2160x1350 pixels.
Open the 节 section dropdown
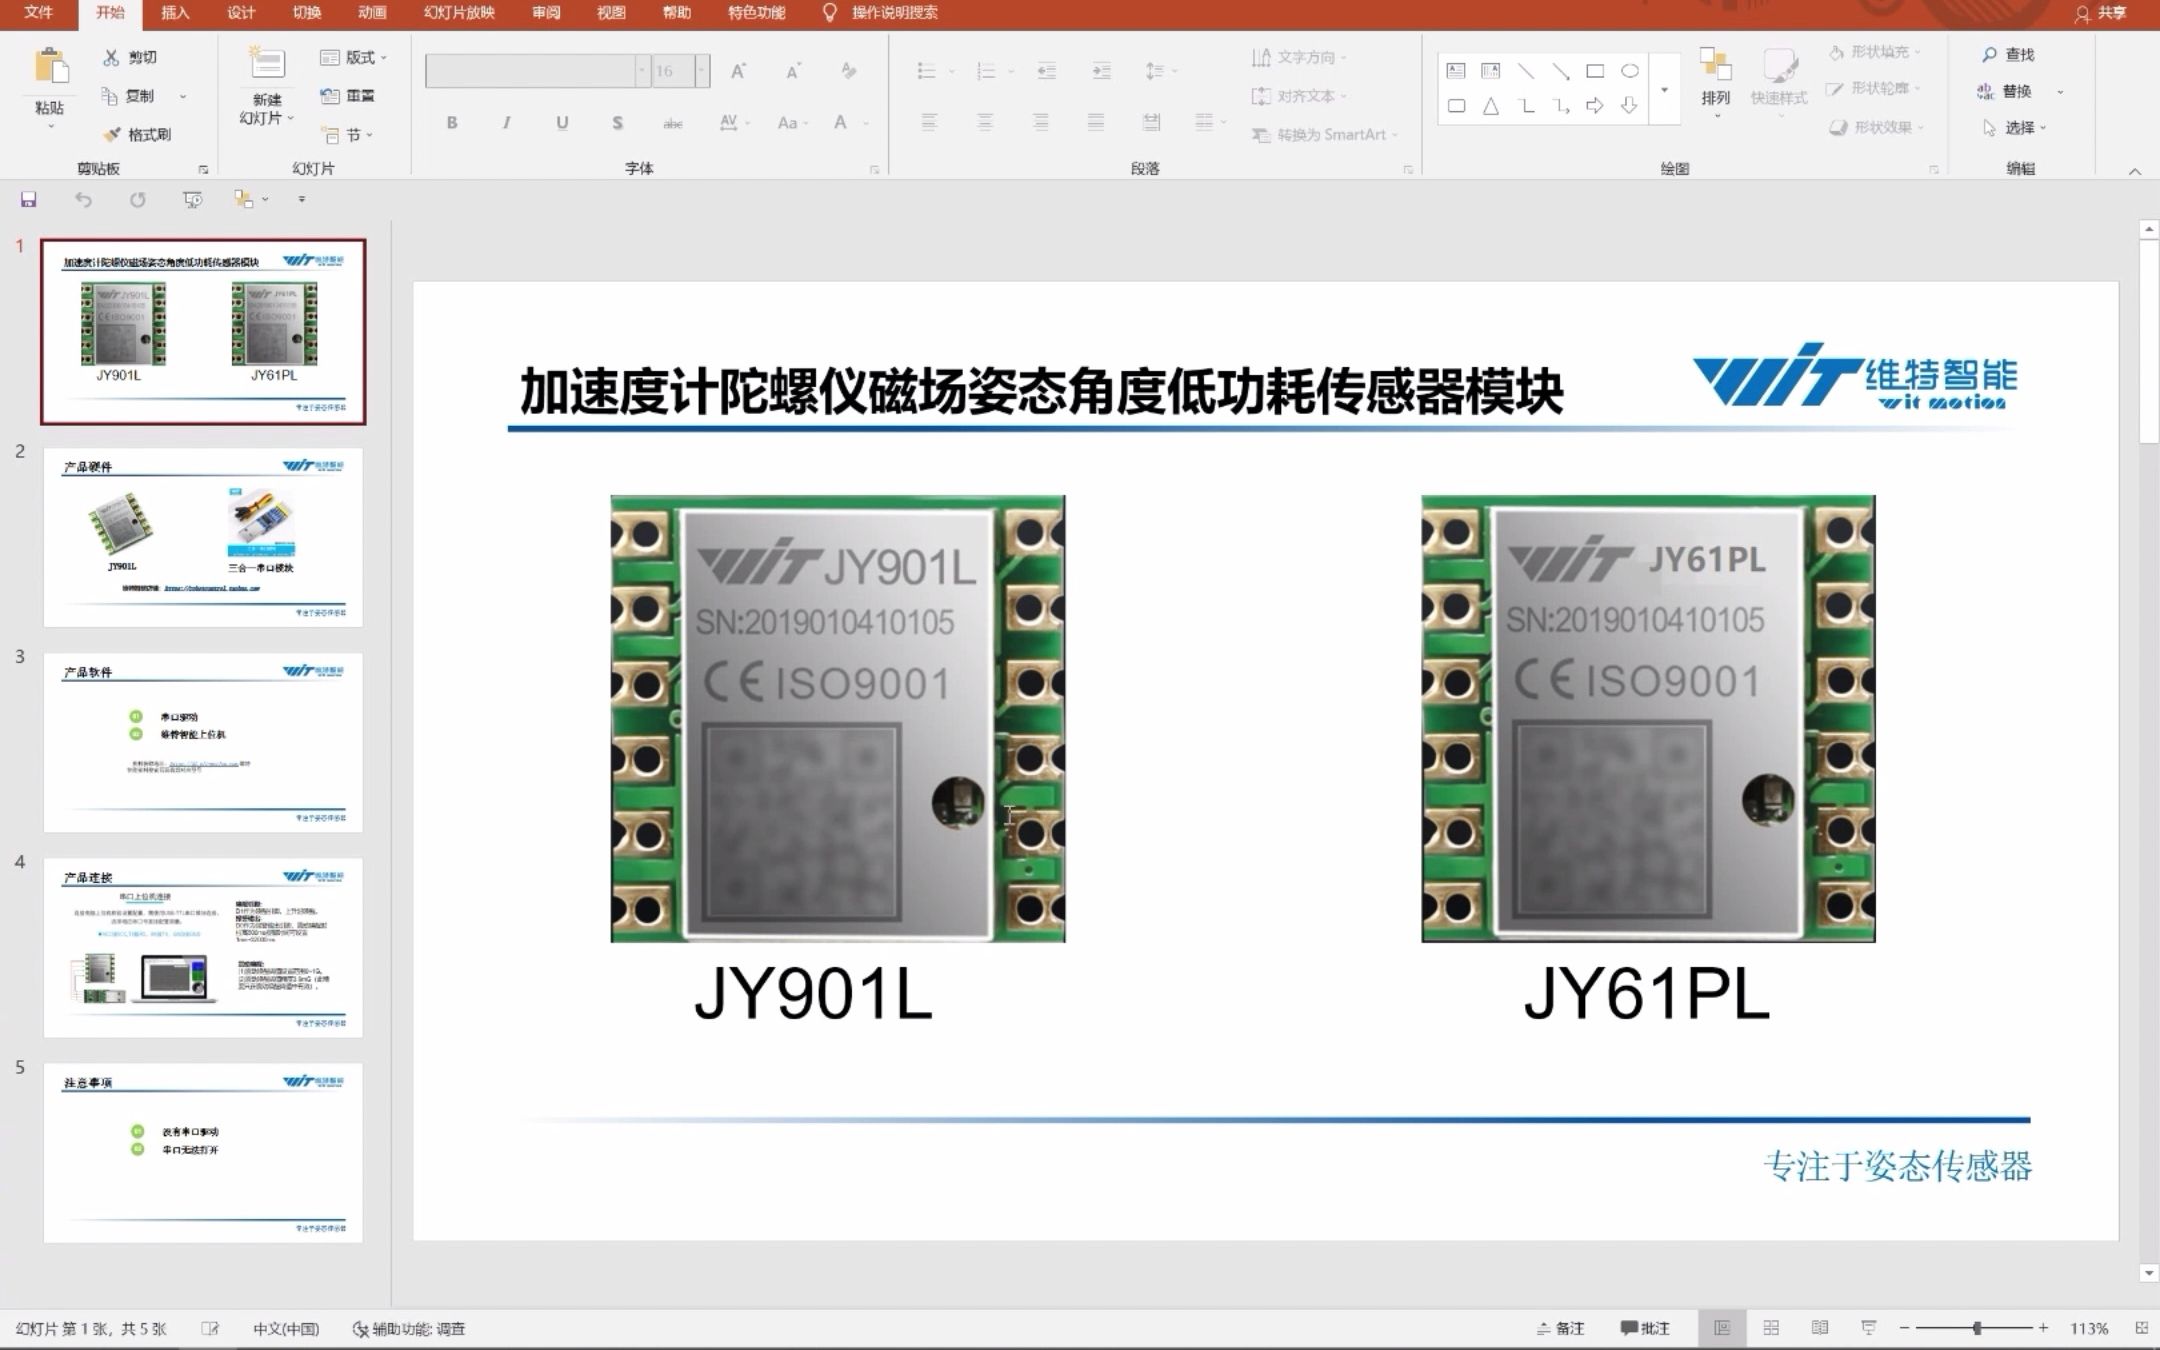(x=346, y=135)
